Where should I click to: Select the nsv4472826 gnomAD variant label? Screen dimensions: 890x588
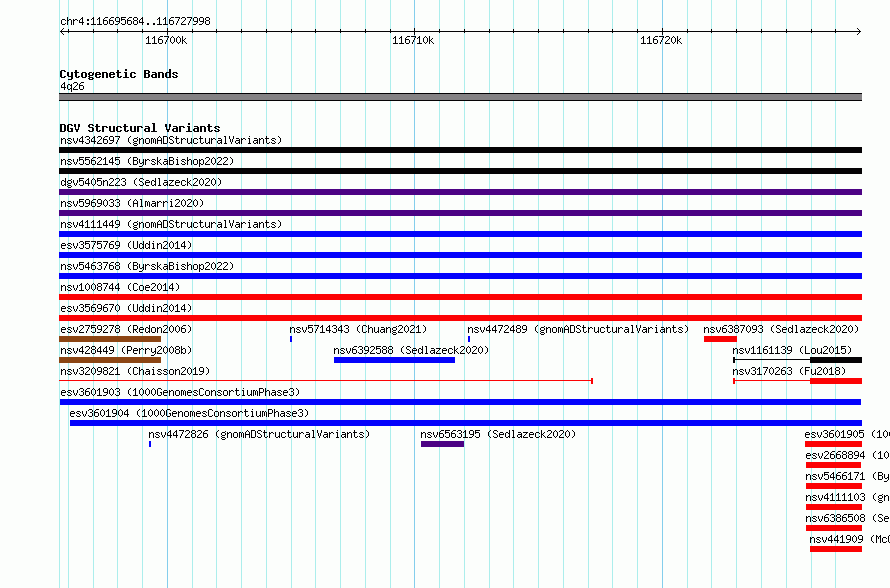click(x=259, y=434)
